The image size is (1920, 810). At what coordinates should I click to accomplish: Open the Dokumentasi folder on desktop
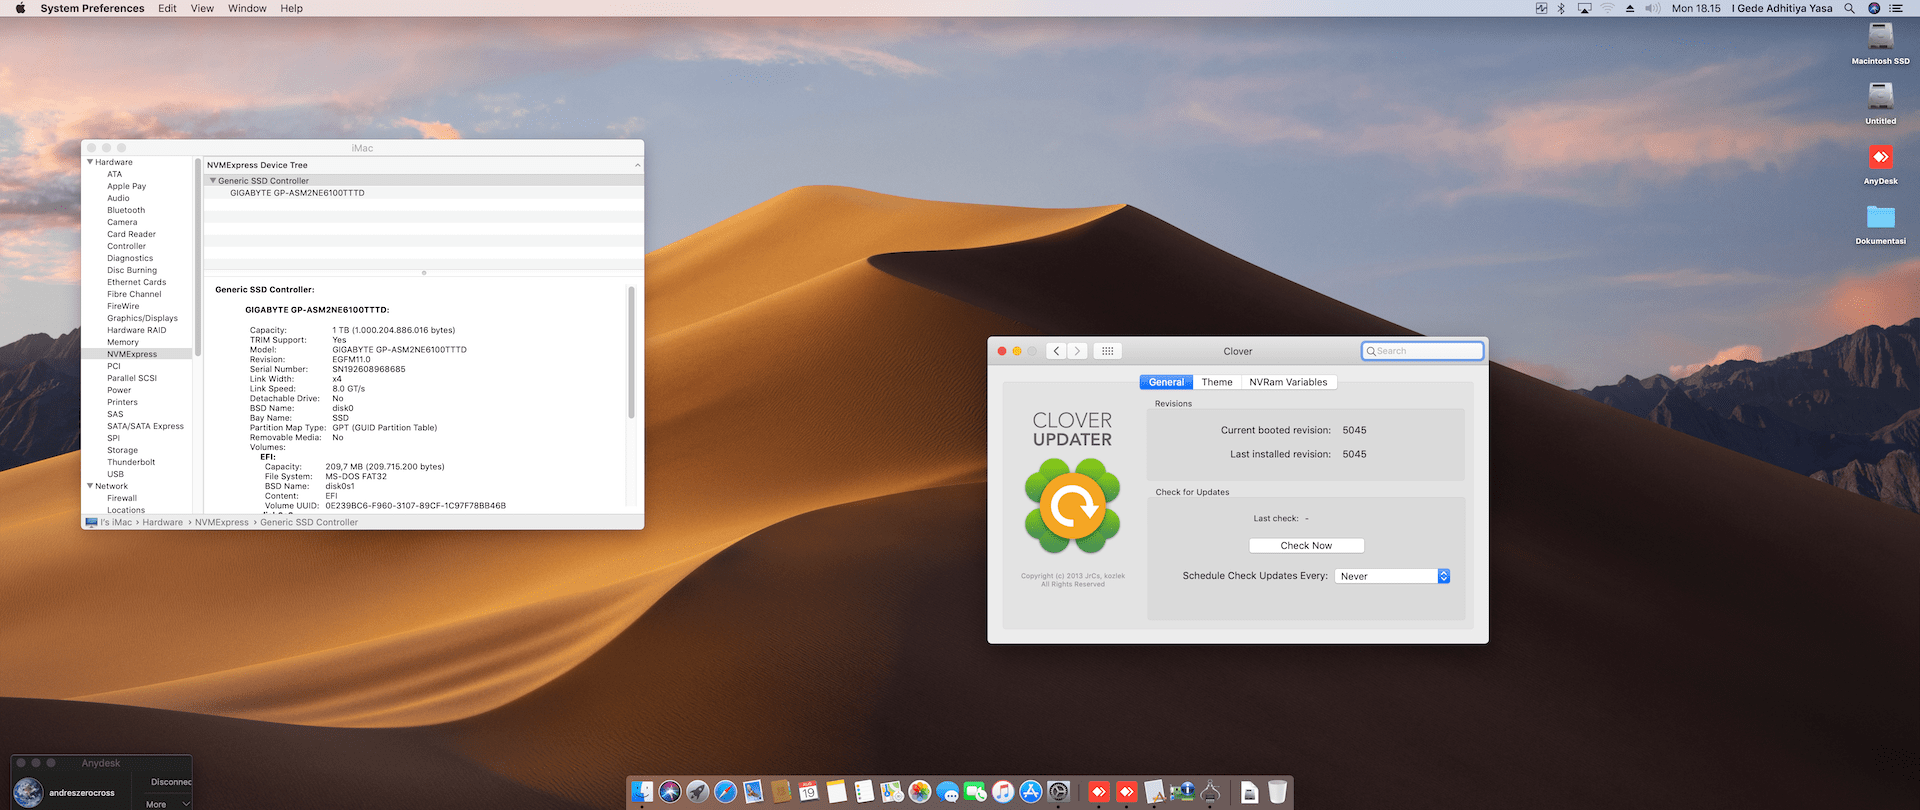pos(1880,218)
